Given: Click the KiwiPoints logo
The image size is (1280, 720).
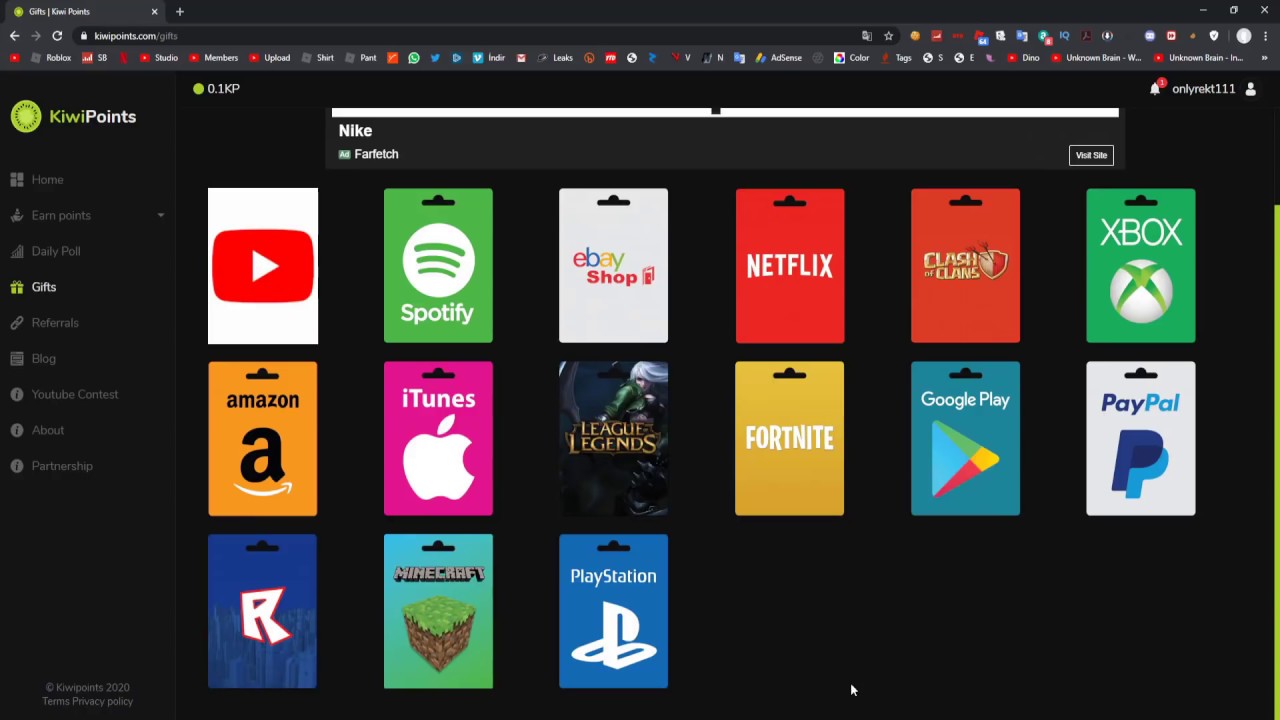Looking at the screenshot, I should pyautogui.click(x=73, y=117).
